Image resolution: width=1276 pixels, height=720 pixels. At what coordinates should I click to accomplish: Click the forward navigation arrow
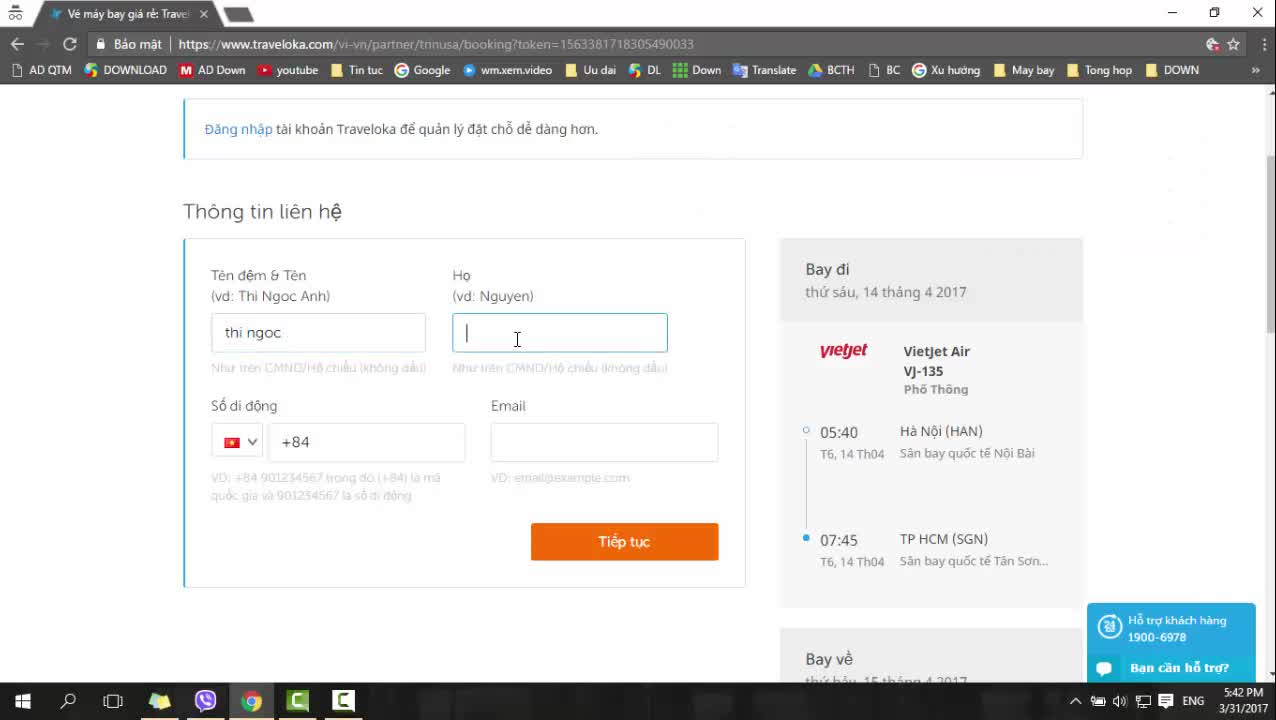click(44, 44)
